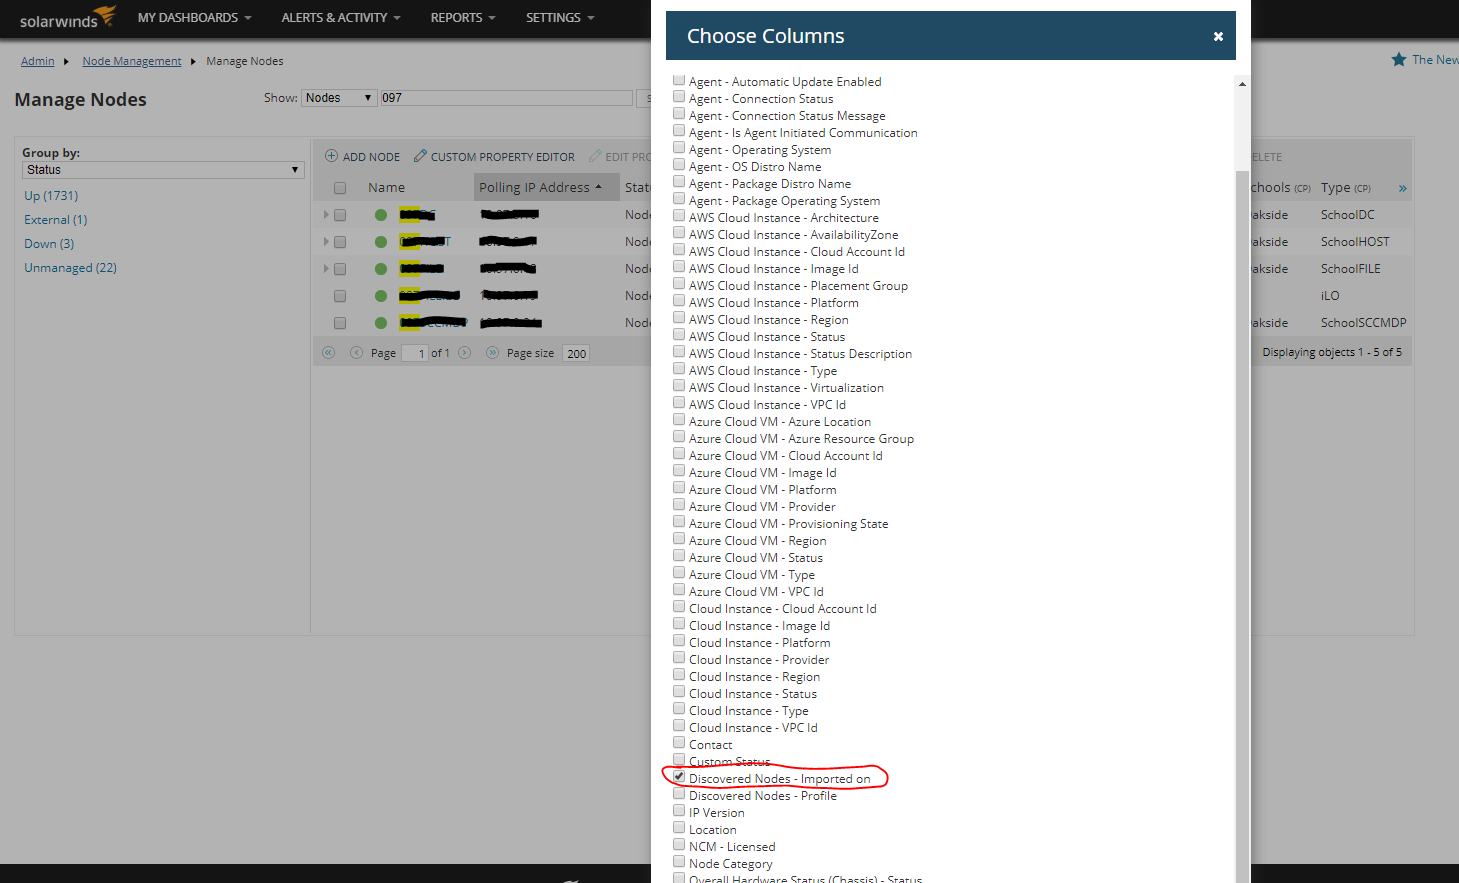
Task: Click green status icon in iLO row
Action: click(x=381, y=296)
